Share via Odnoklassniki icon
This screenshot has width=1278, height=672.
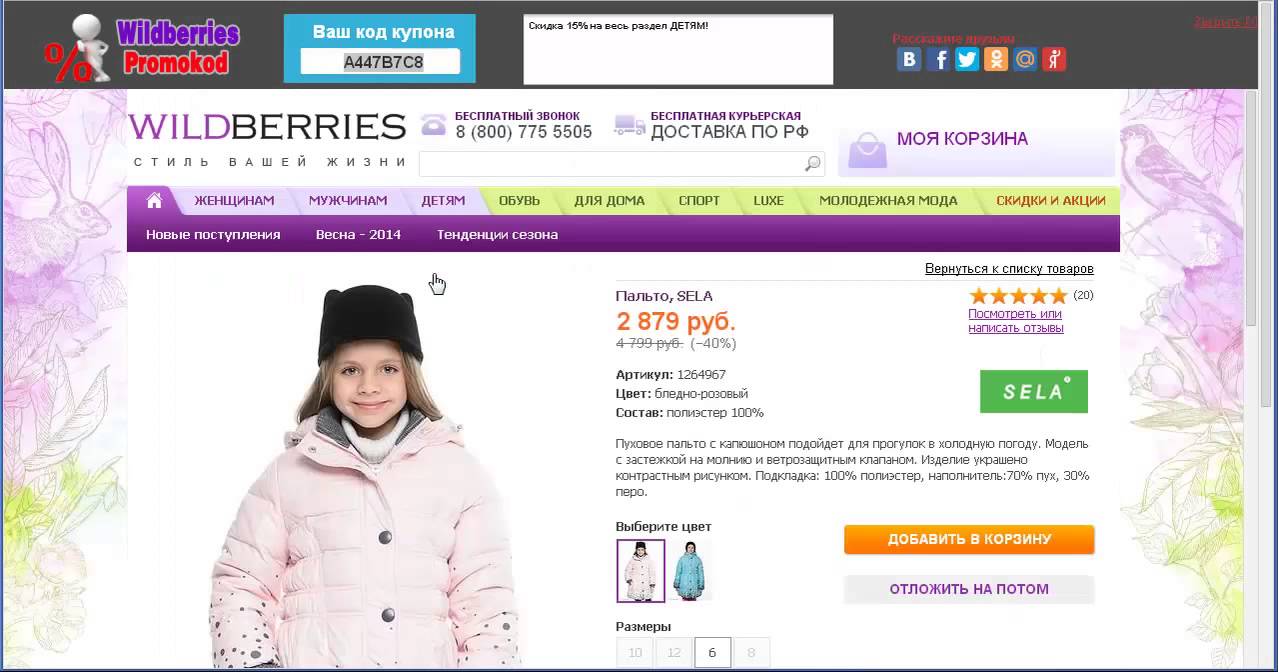[996, 59]
